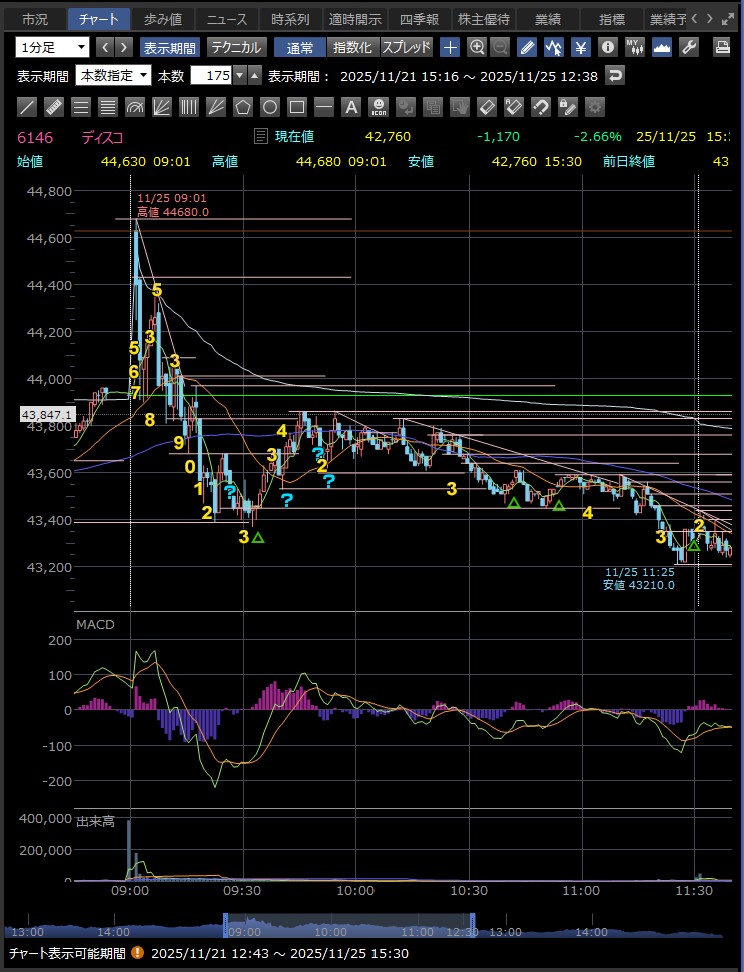Select the trend line drawing tool
Screen dimensions: 744x972
tap(27, 106)
